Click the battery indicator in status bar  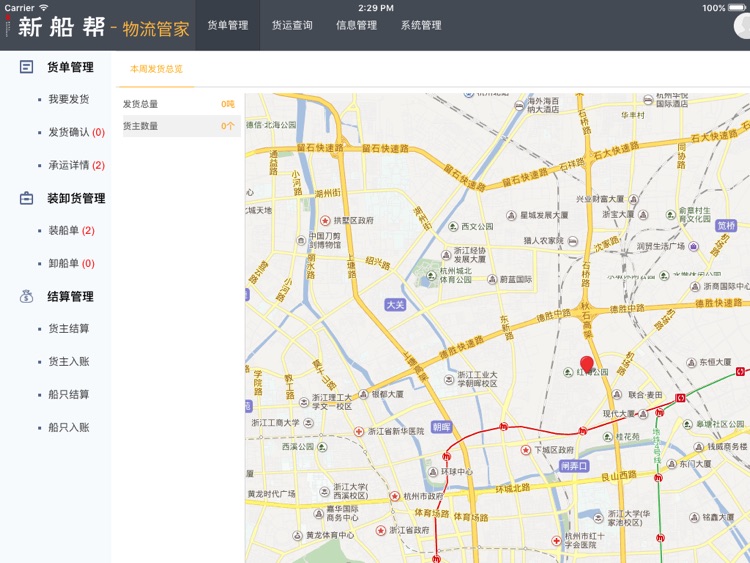(x=737, y=8)
